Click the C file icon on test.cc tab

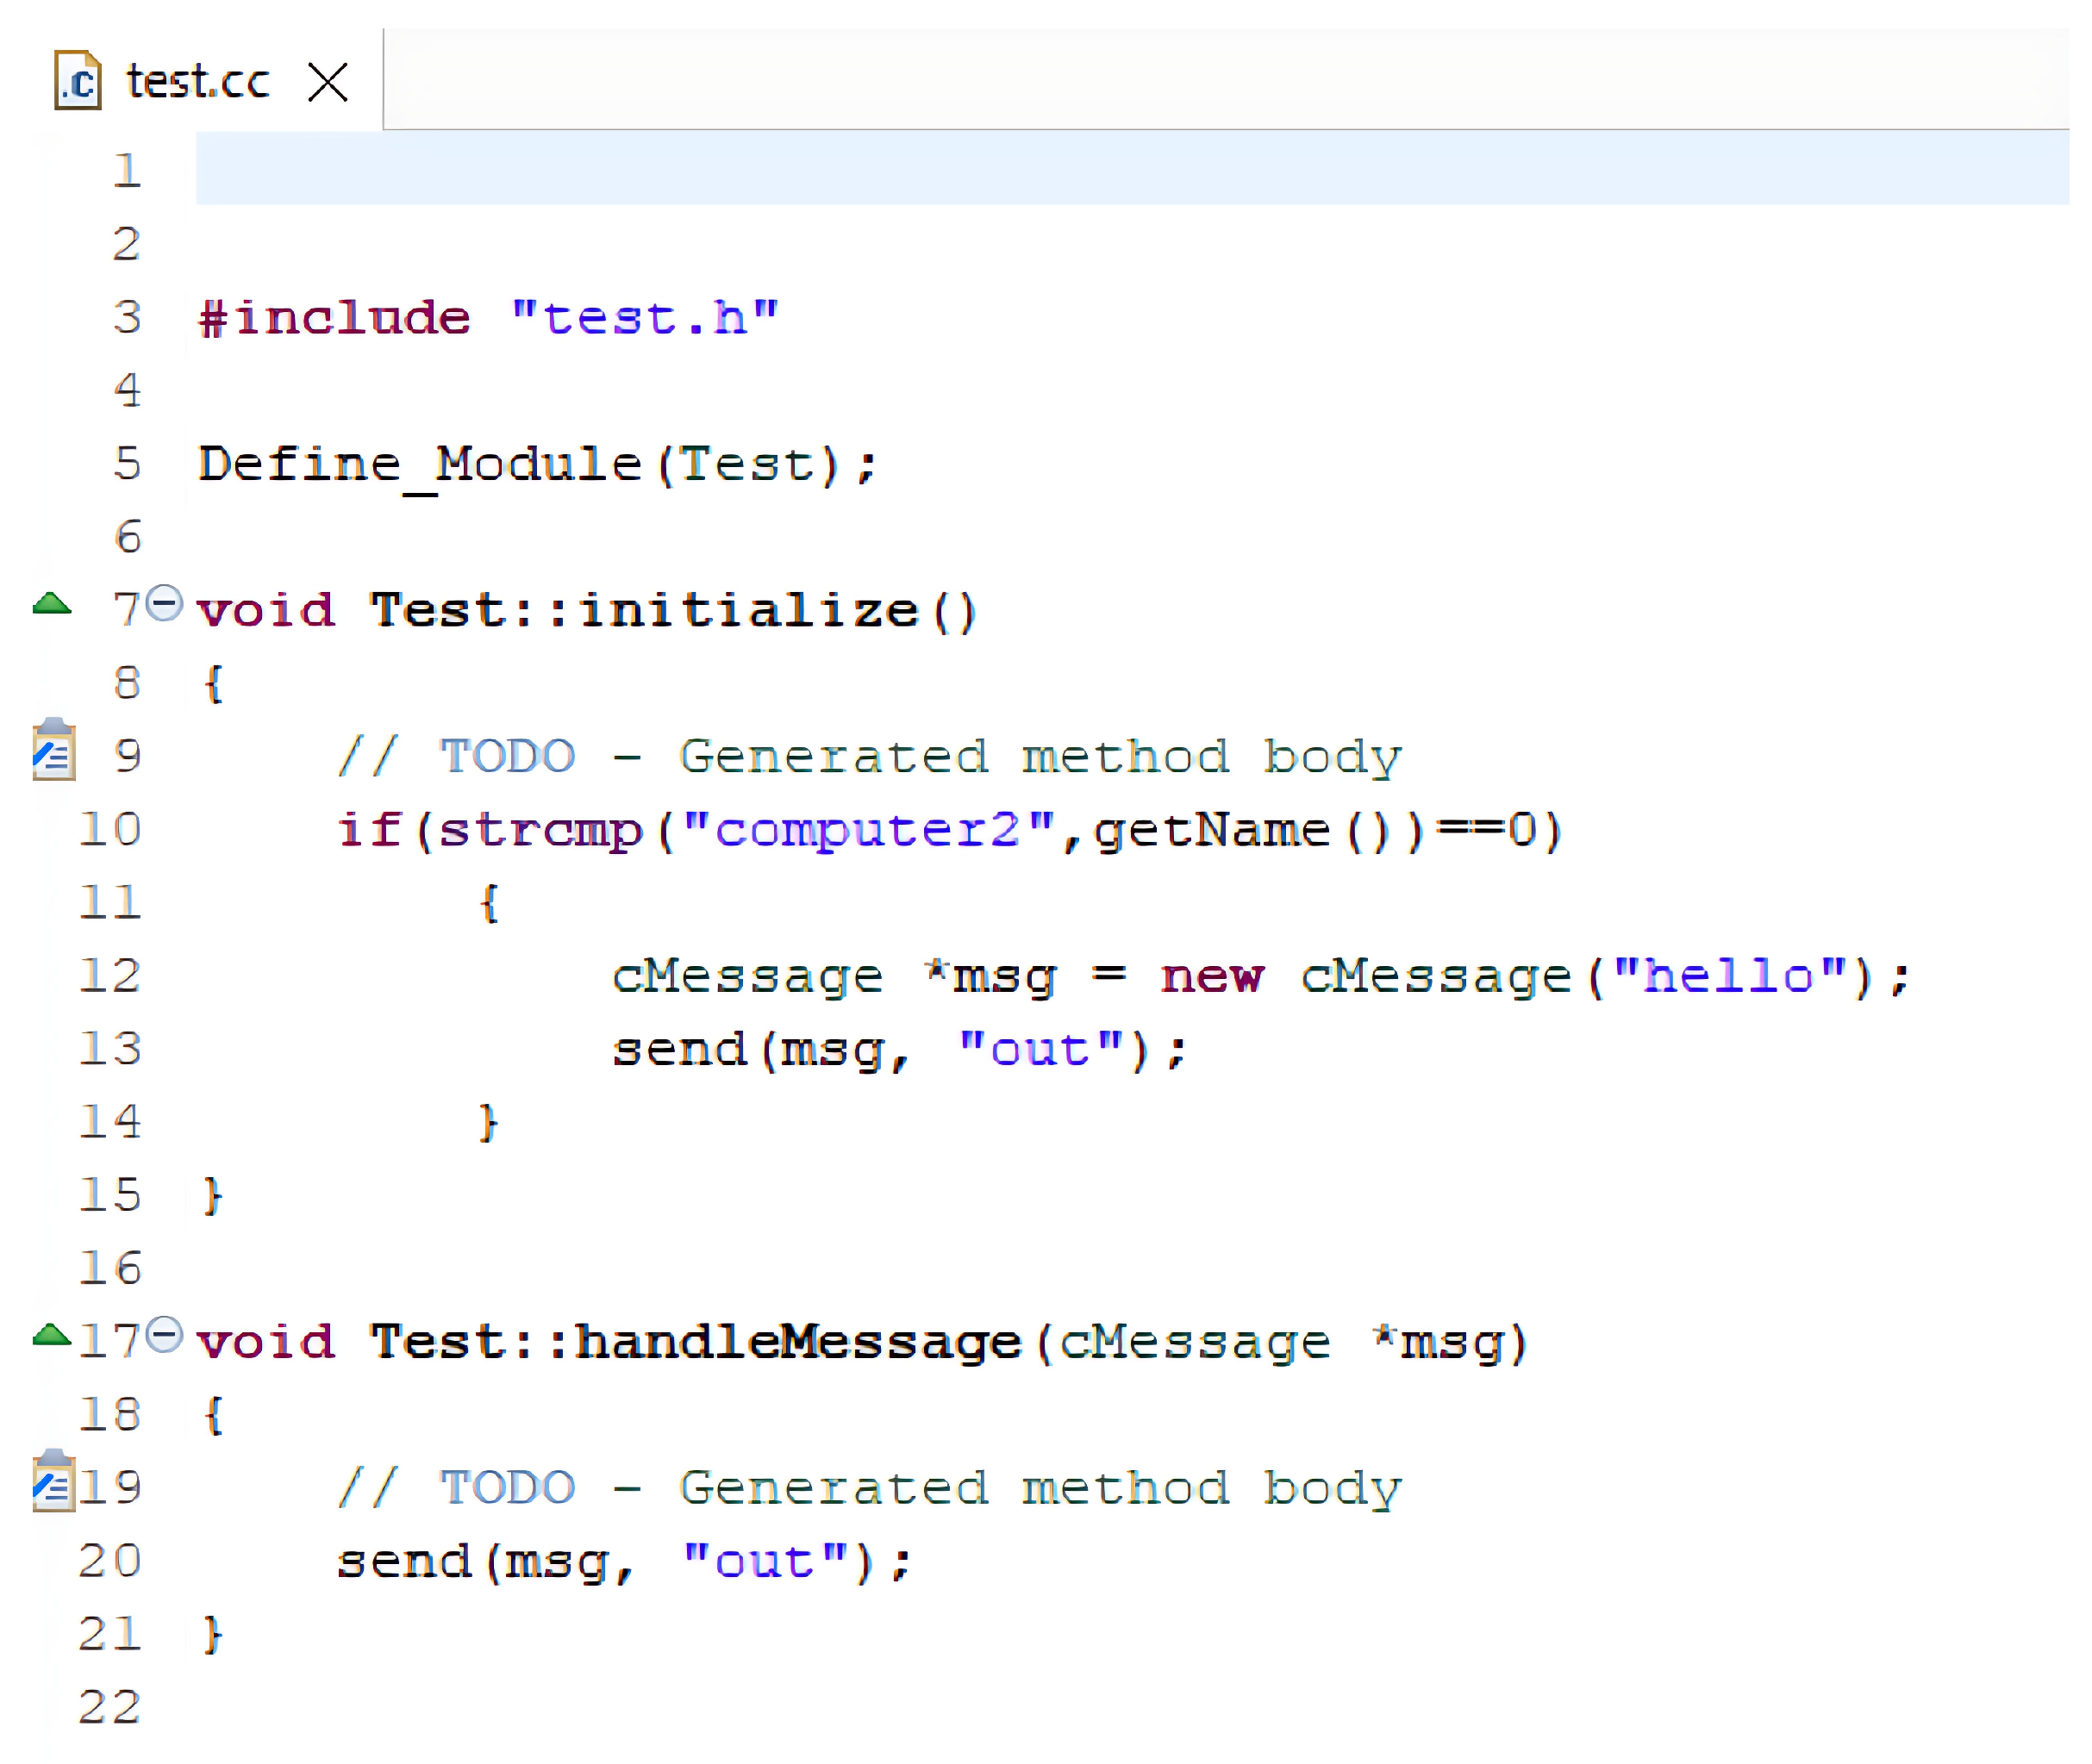78,80
